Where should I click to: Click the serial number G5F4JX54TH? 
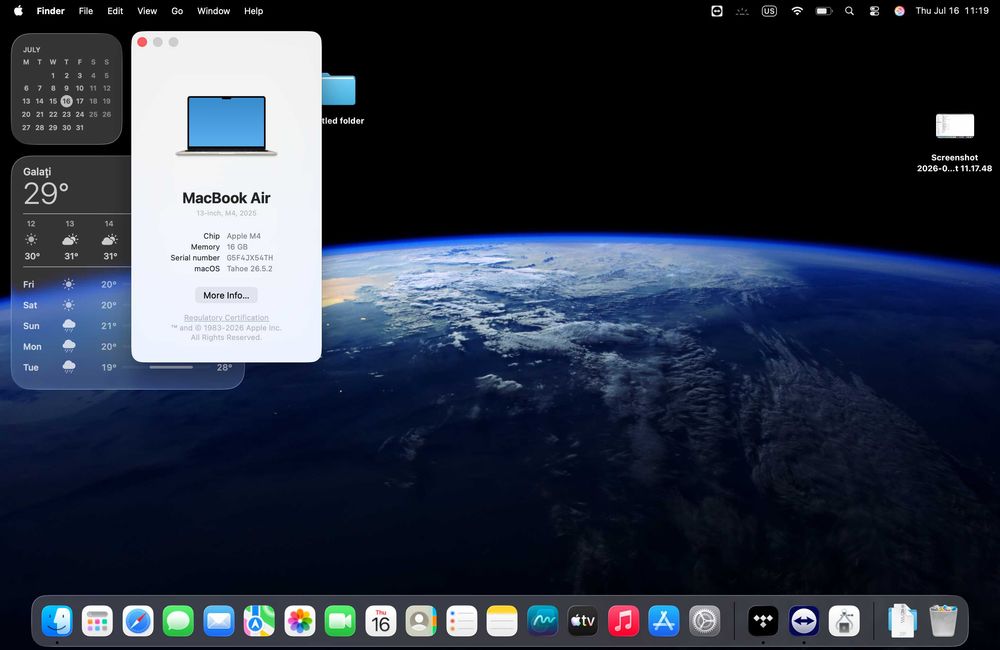[x=250, y=258]
